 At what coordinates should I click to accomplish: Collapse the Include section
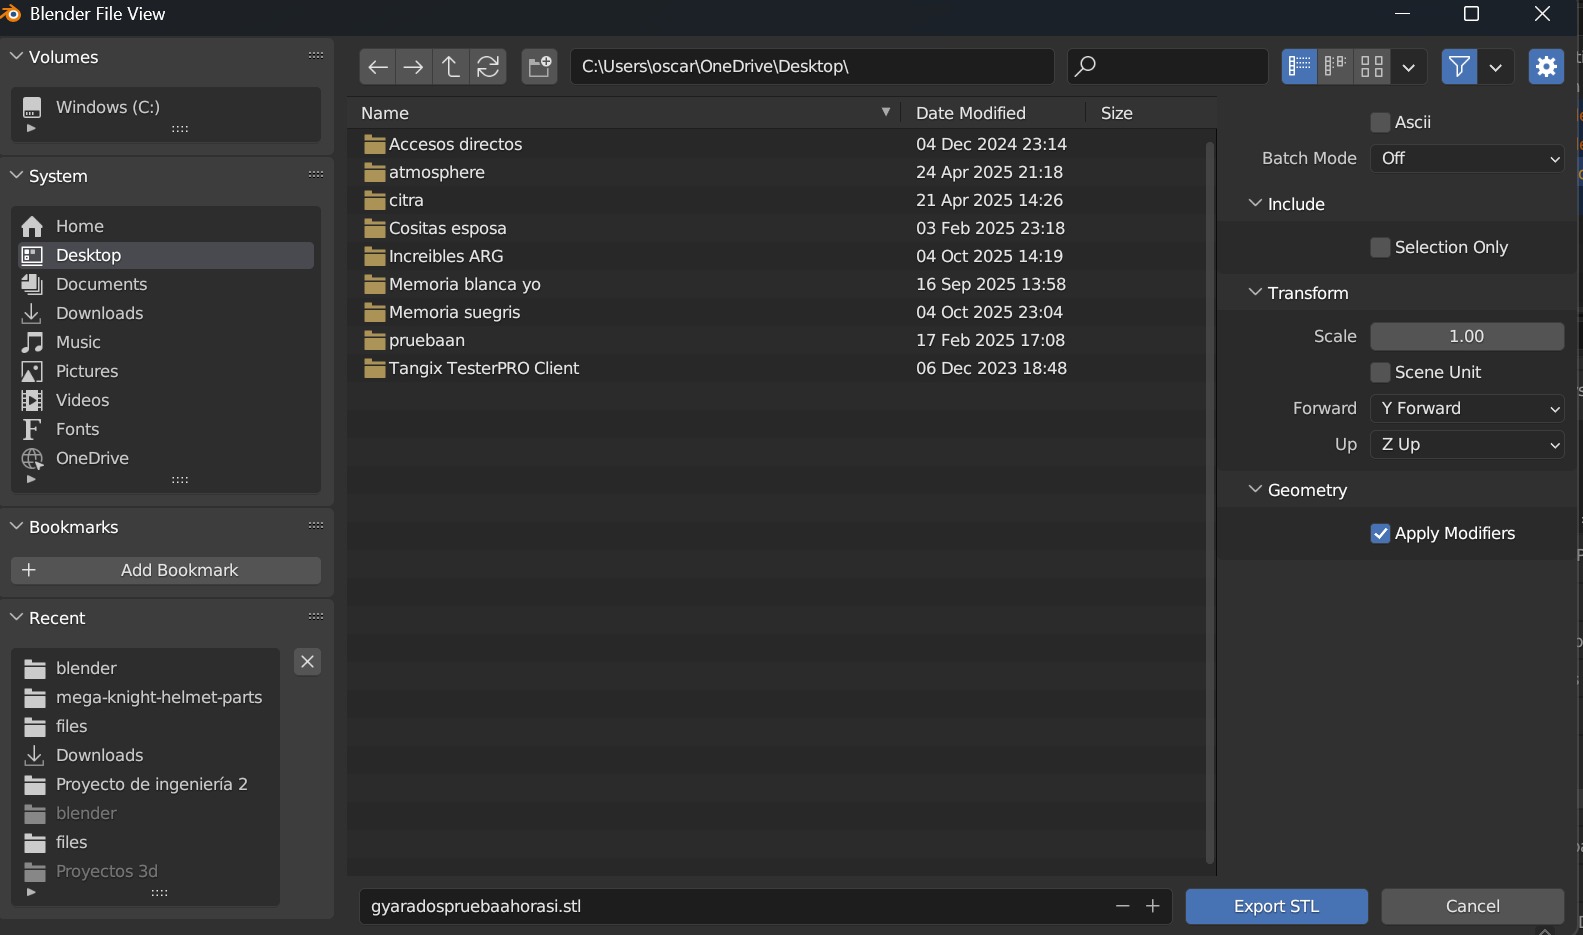click(x=1288, y=204)
